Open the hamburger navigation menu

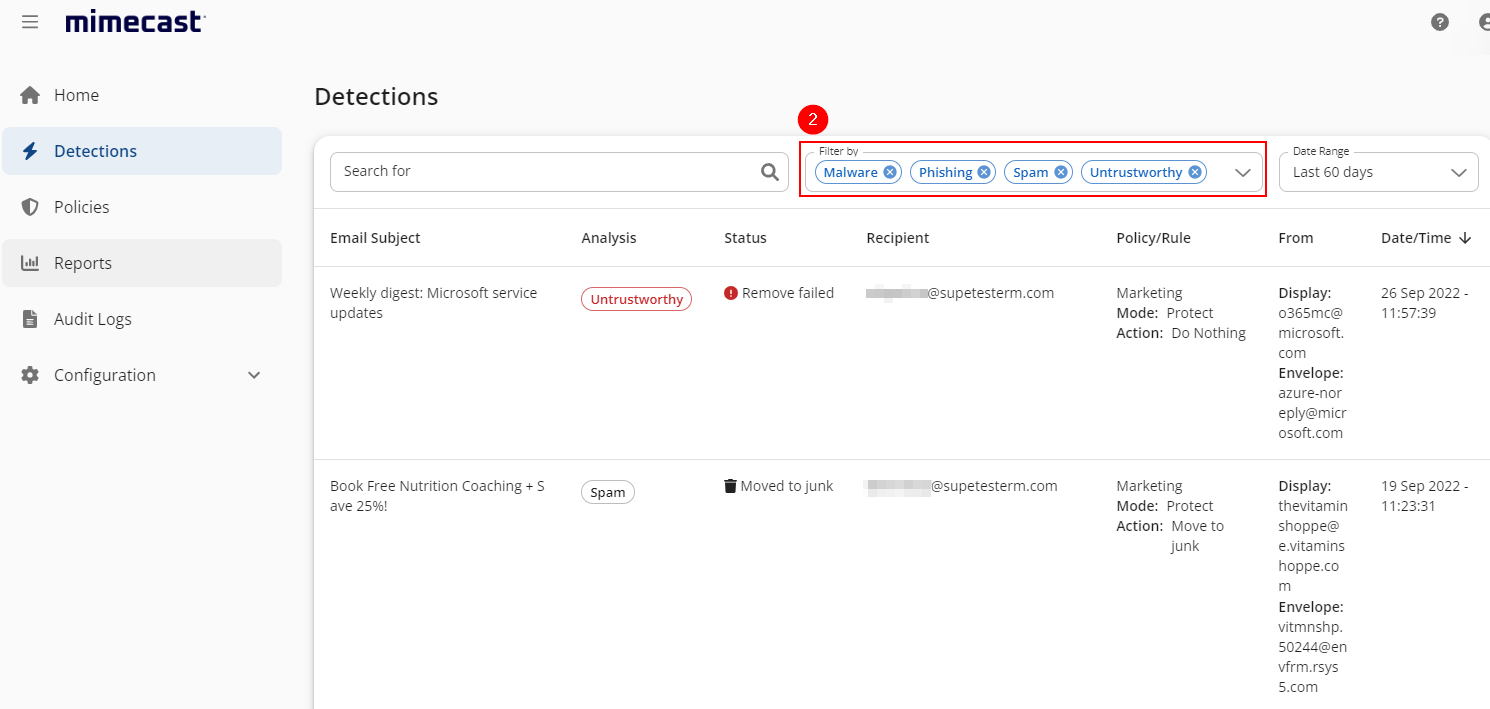click(x=29, y=21)
